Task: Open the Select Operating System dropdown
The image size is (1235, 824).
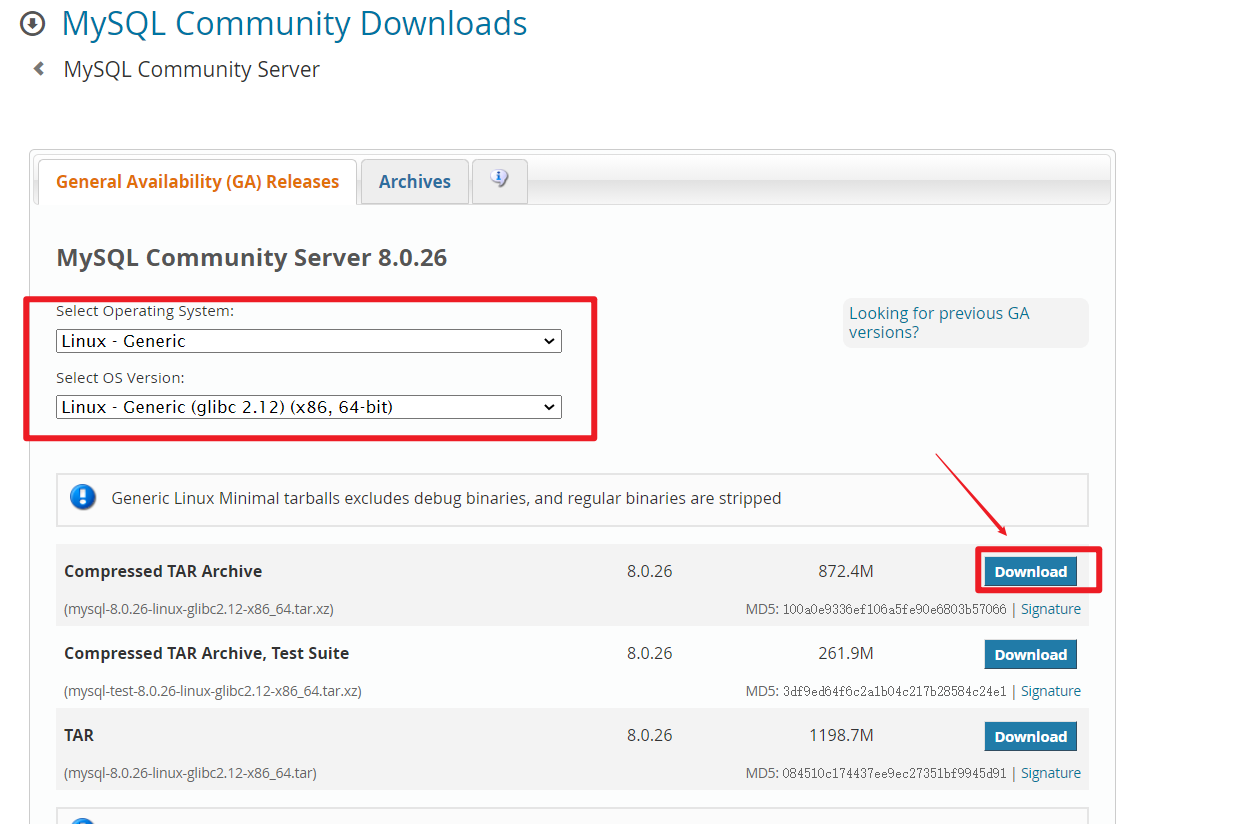Action: pyautogui.click(x=309, y=341)
